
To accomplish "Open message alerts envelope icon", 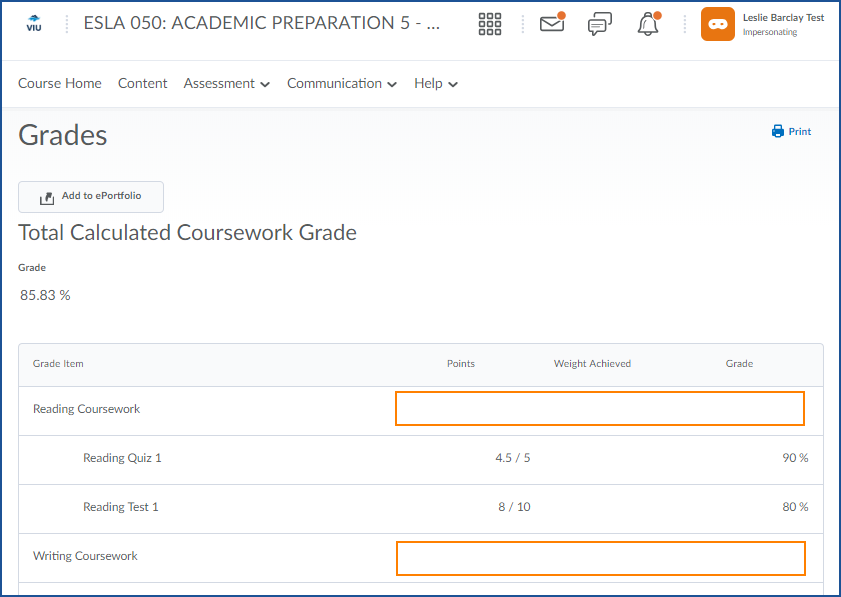I will pos(552,24).
